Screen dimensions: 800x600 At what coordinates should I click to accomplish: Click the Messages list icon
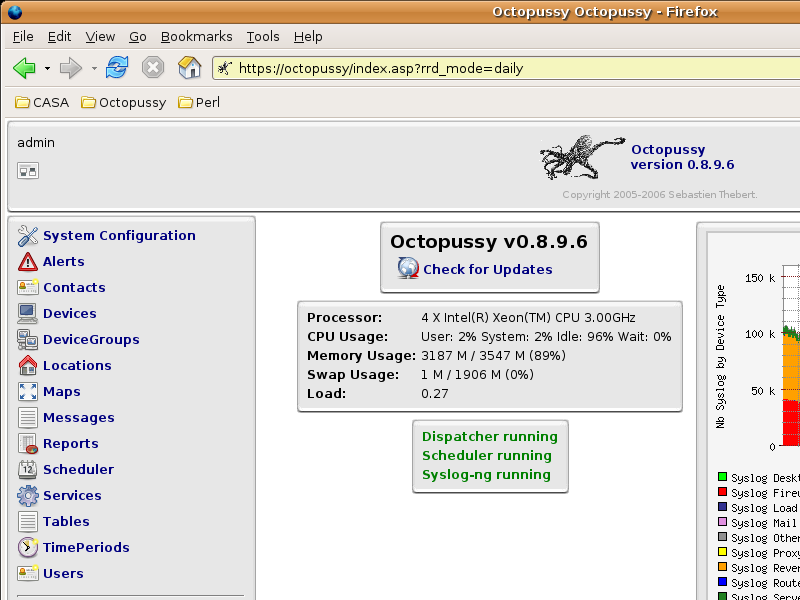point(28,417)
